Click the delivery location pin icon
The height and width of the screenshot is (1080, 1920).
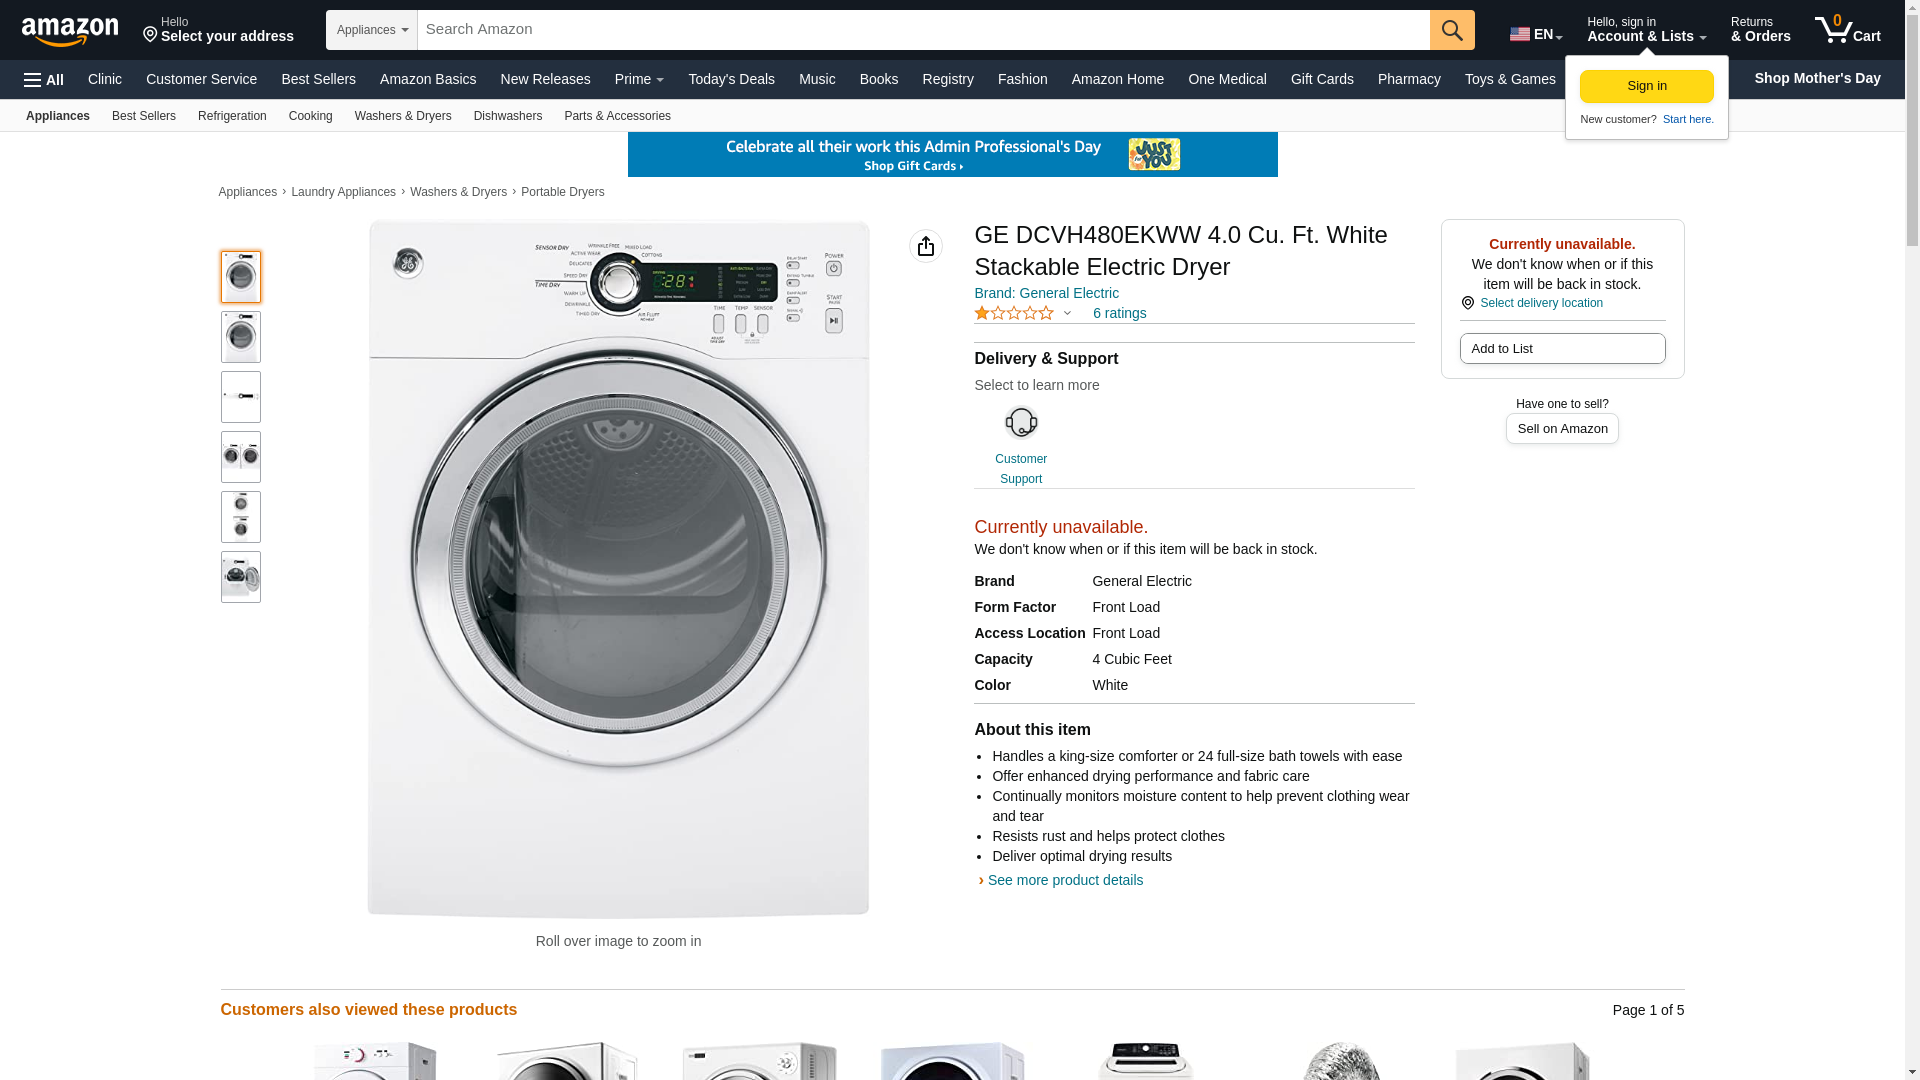click(1468, 303)
